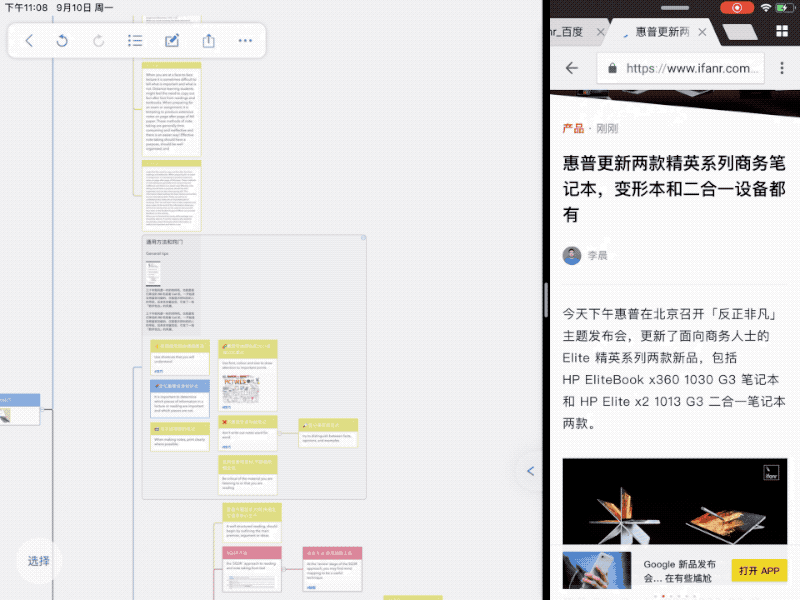Tap the red screen recording indicator
800x600 pixels.
coord(737,8)
